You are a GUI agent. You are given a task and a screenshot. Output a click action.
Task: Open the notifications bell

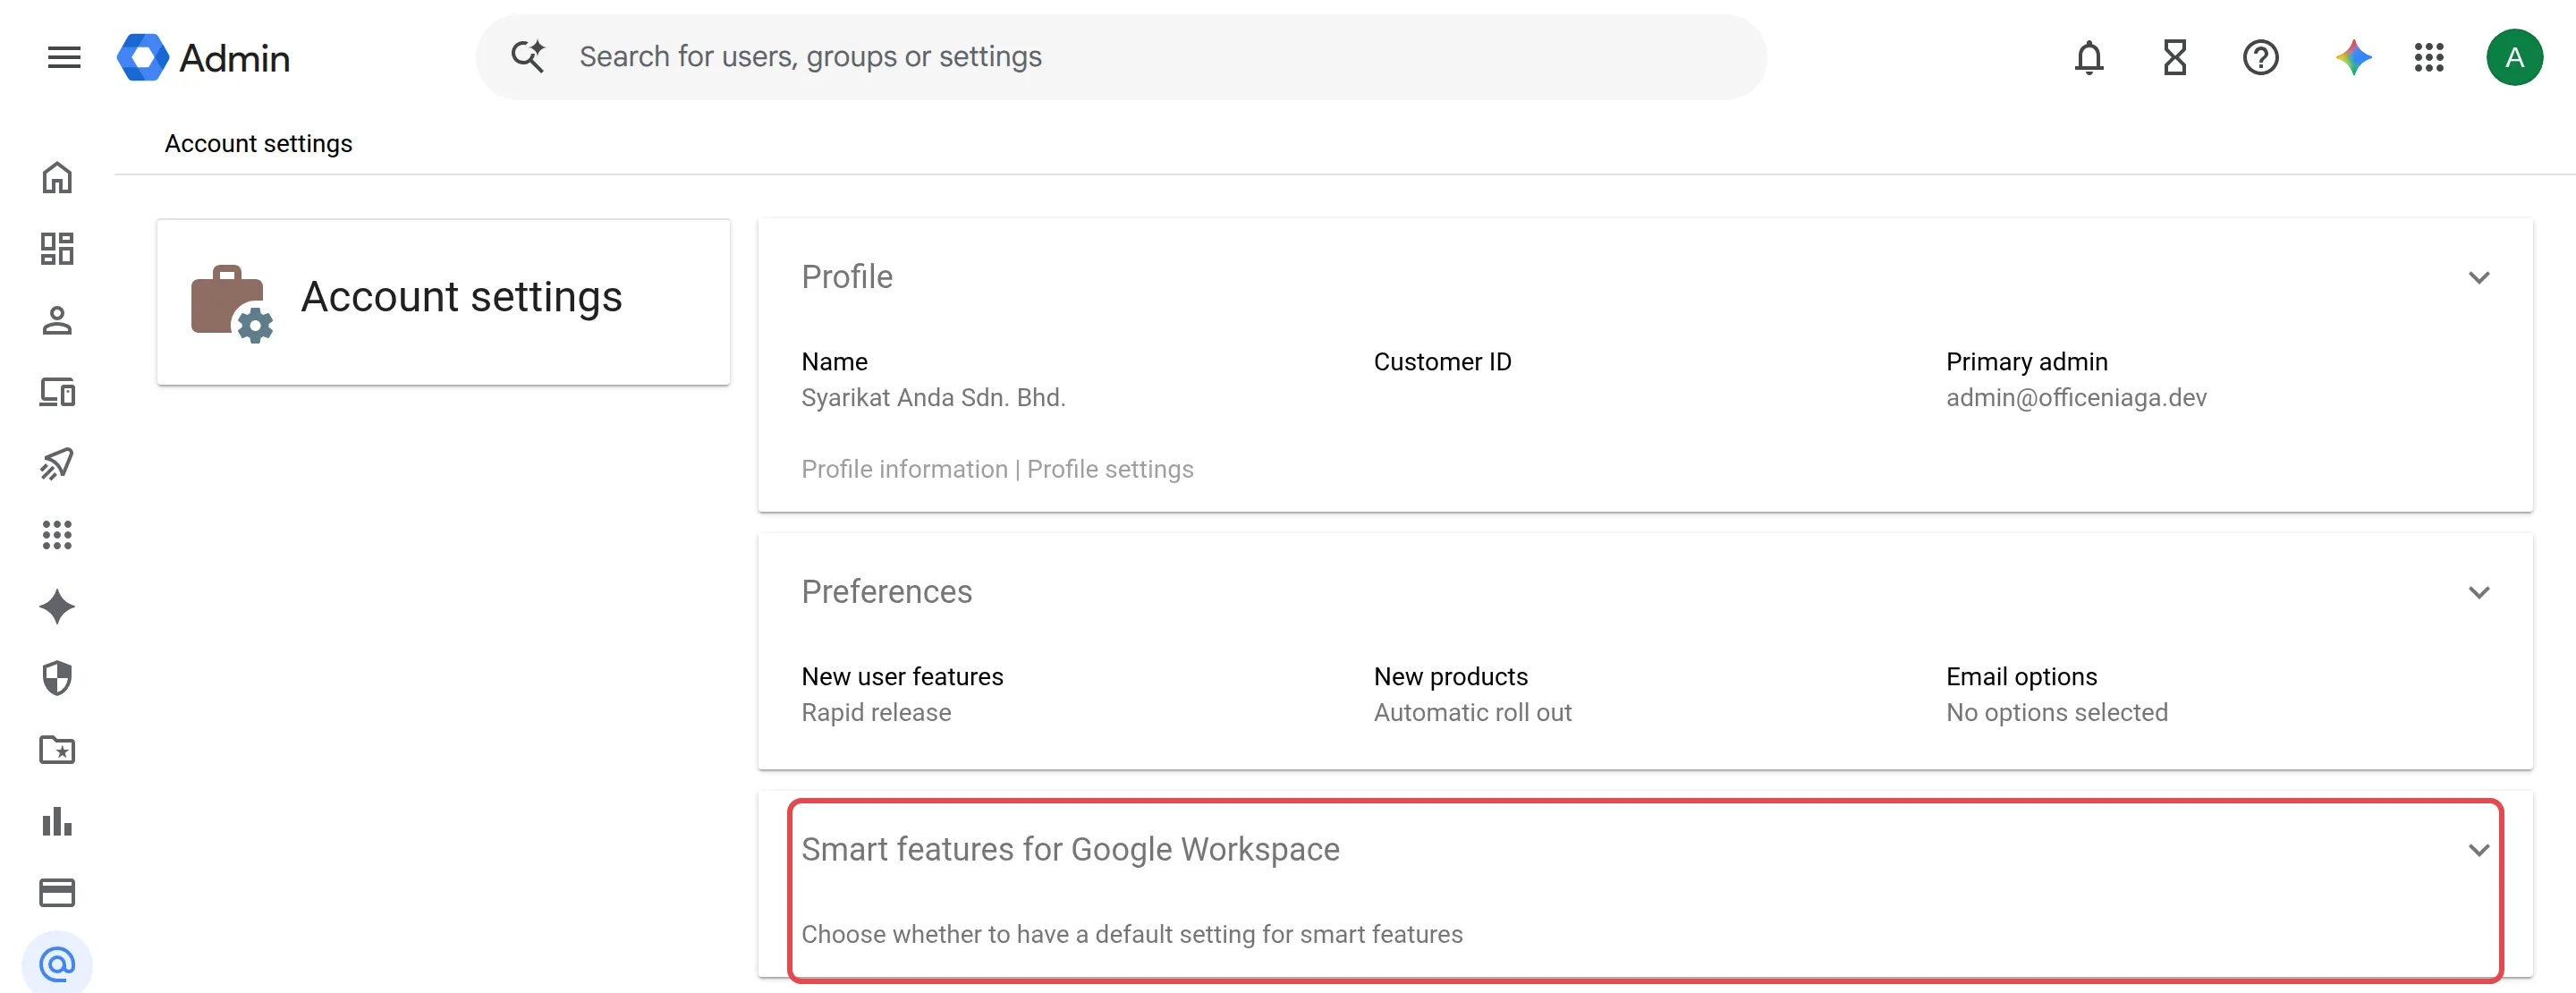click(x=2088, y=57)
